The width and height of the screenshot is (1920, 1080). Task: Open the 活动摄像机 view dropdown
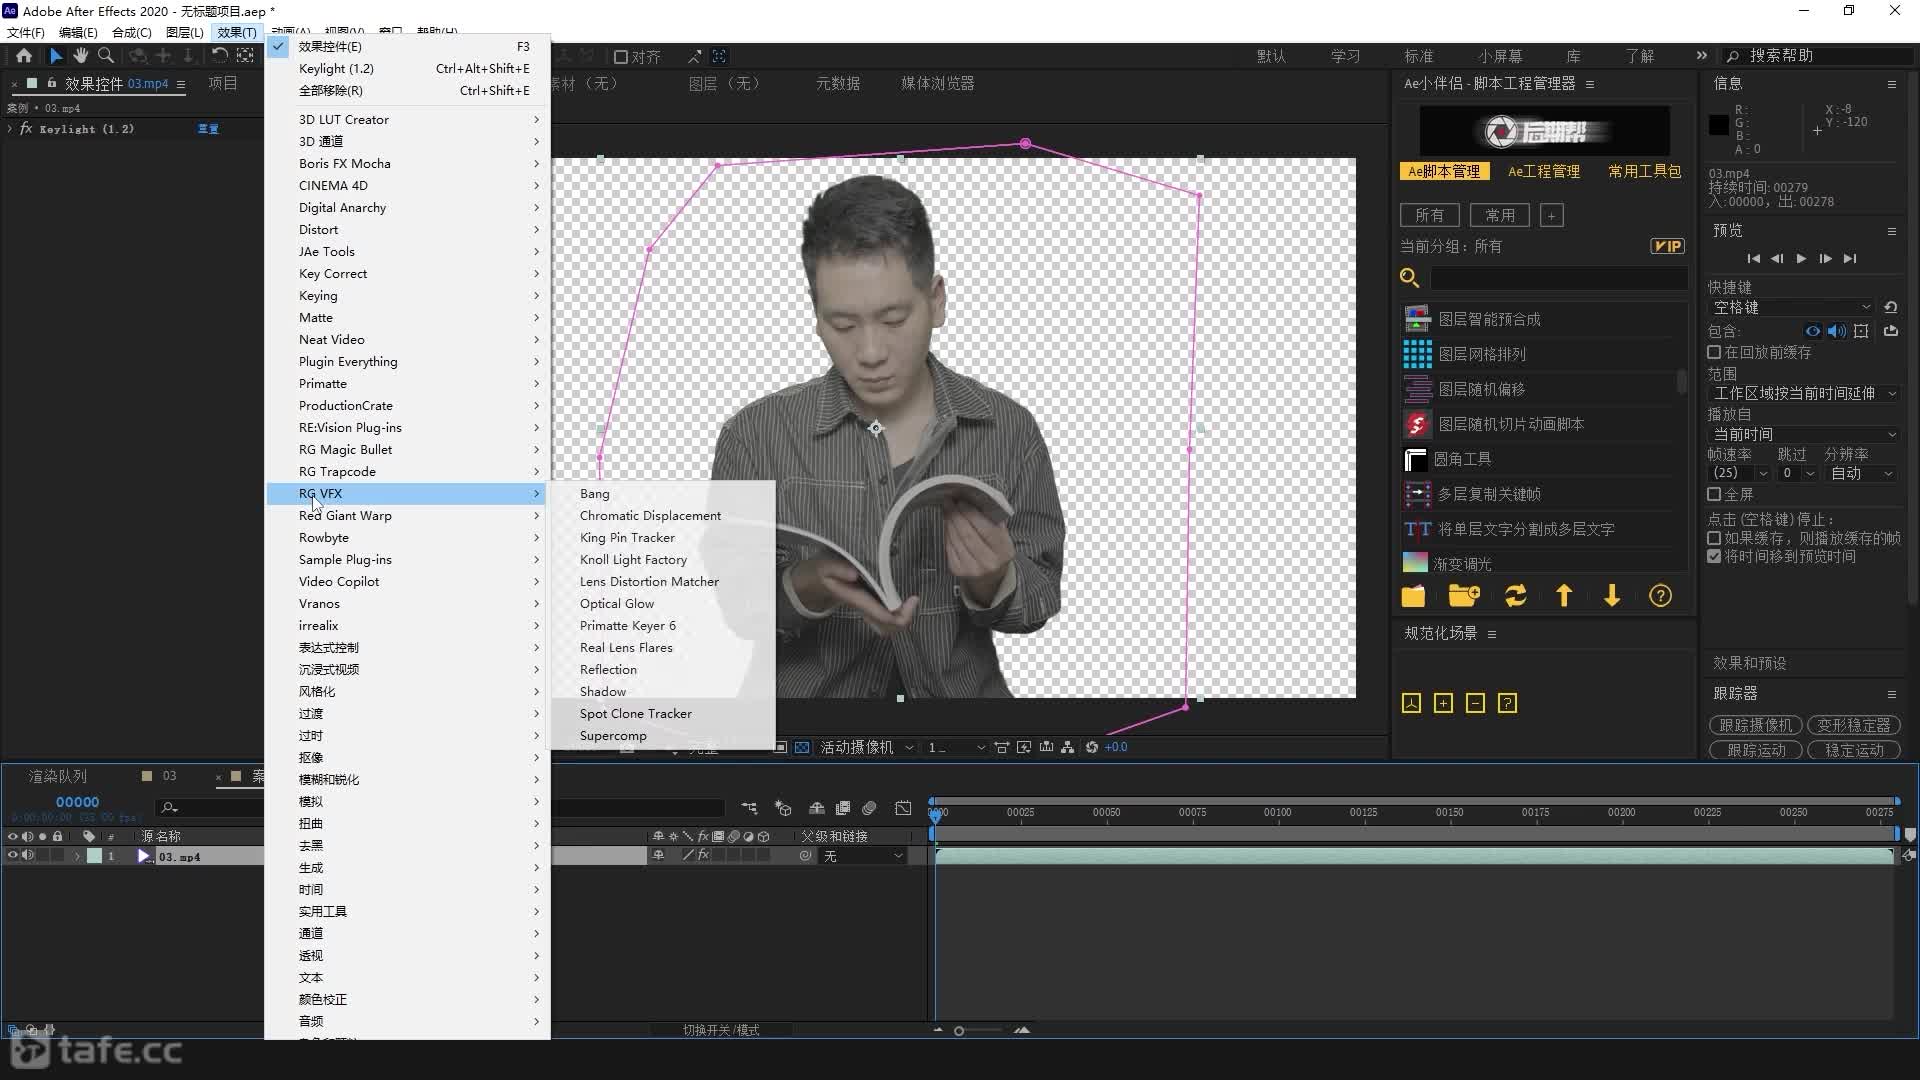(866, 747)
